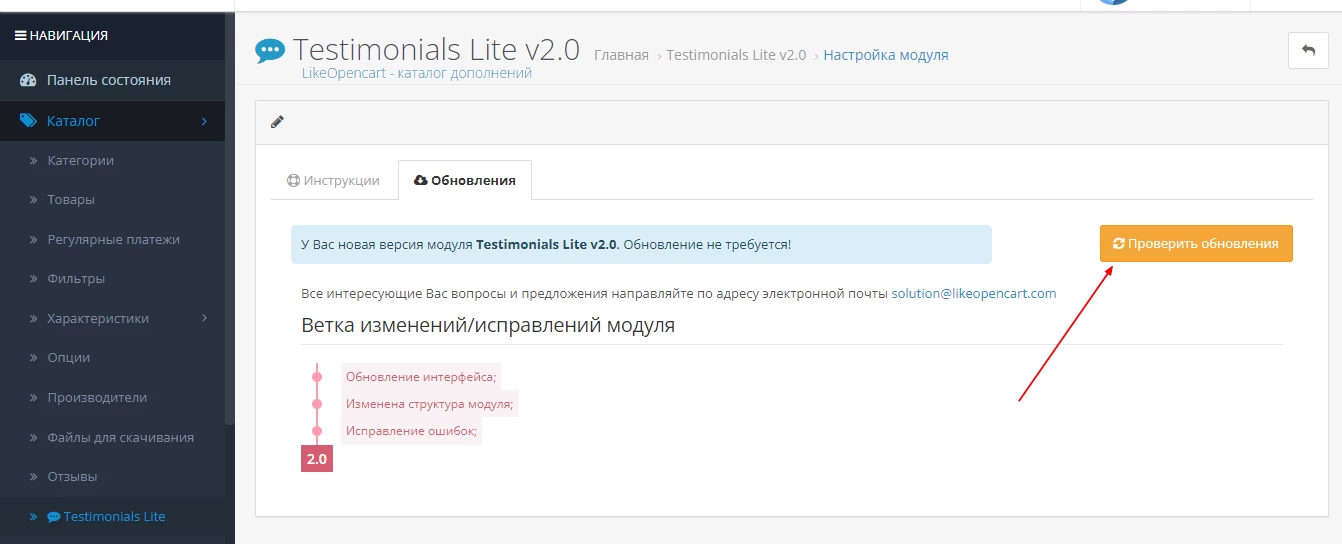
Task: Click the pencil edit icon in panel header
Action: (x=277, y=122)
